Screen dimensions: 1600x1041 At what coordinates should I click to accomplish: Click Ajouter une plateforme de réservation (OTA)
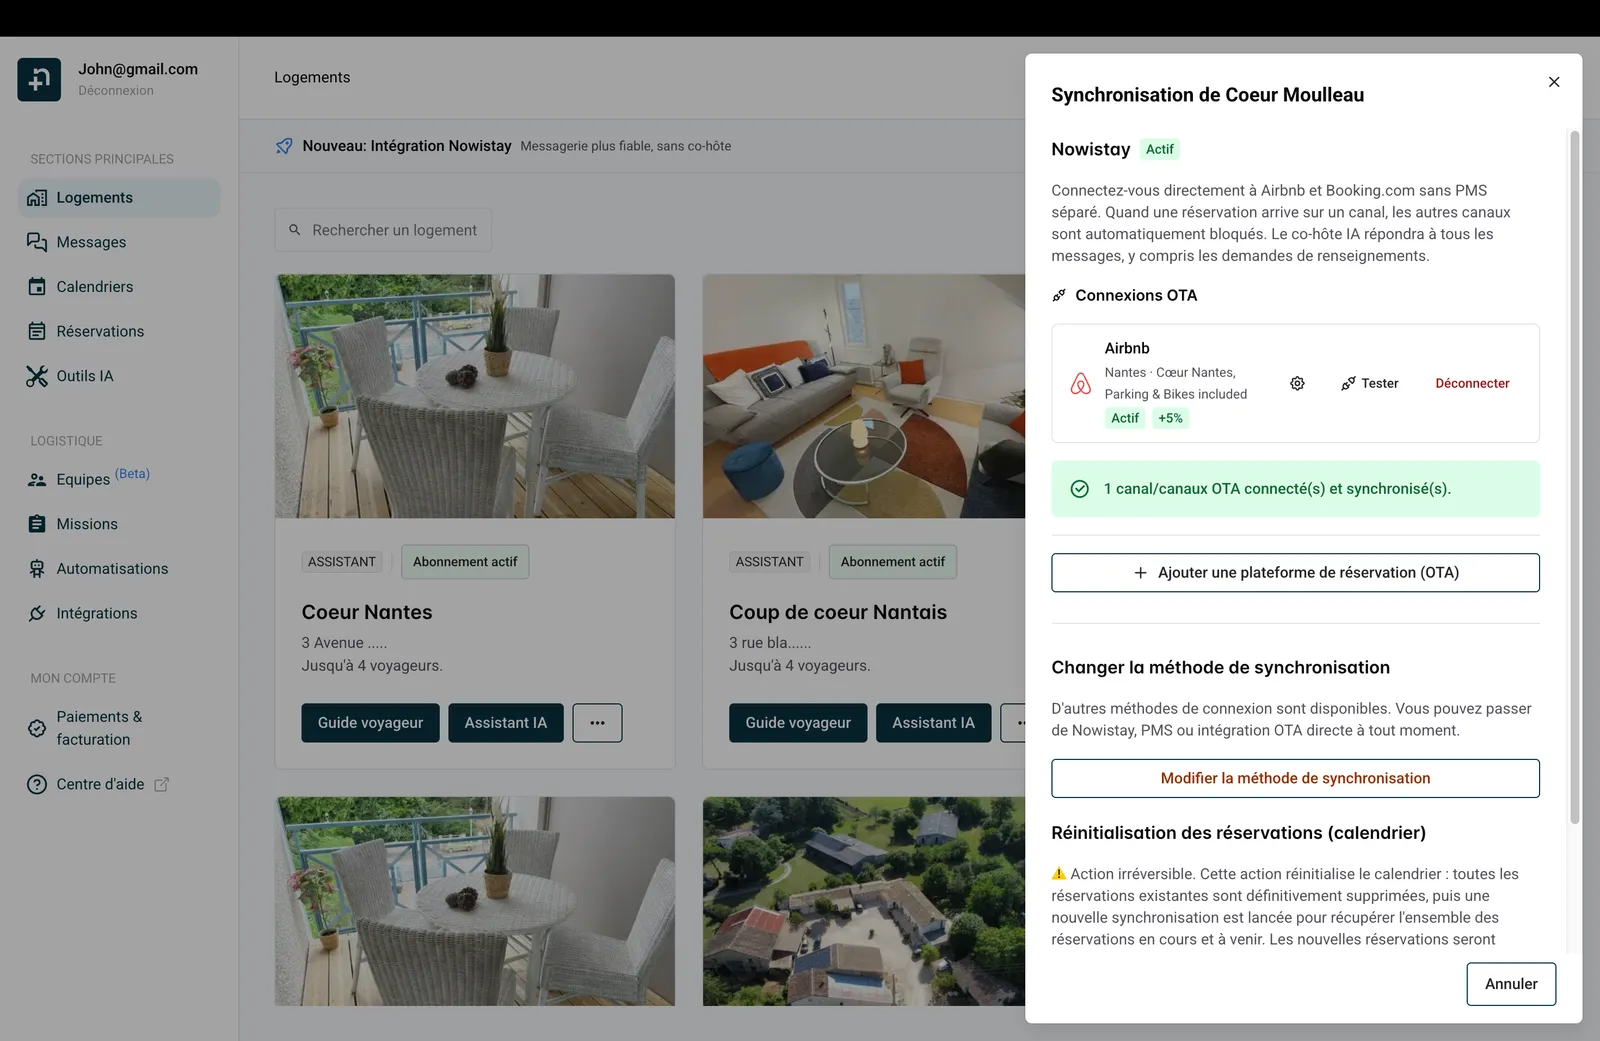coord(1295,573)
